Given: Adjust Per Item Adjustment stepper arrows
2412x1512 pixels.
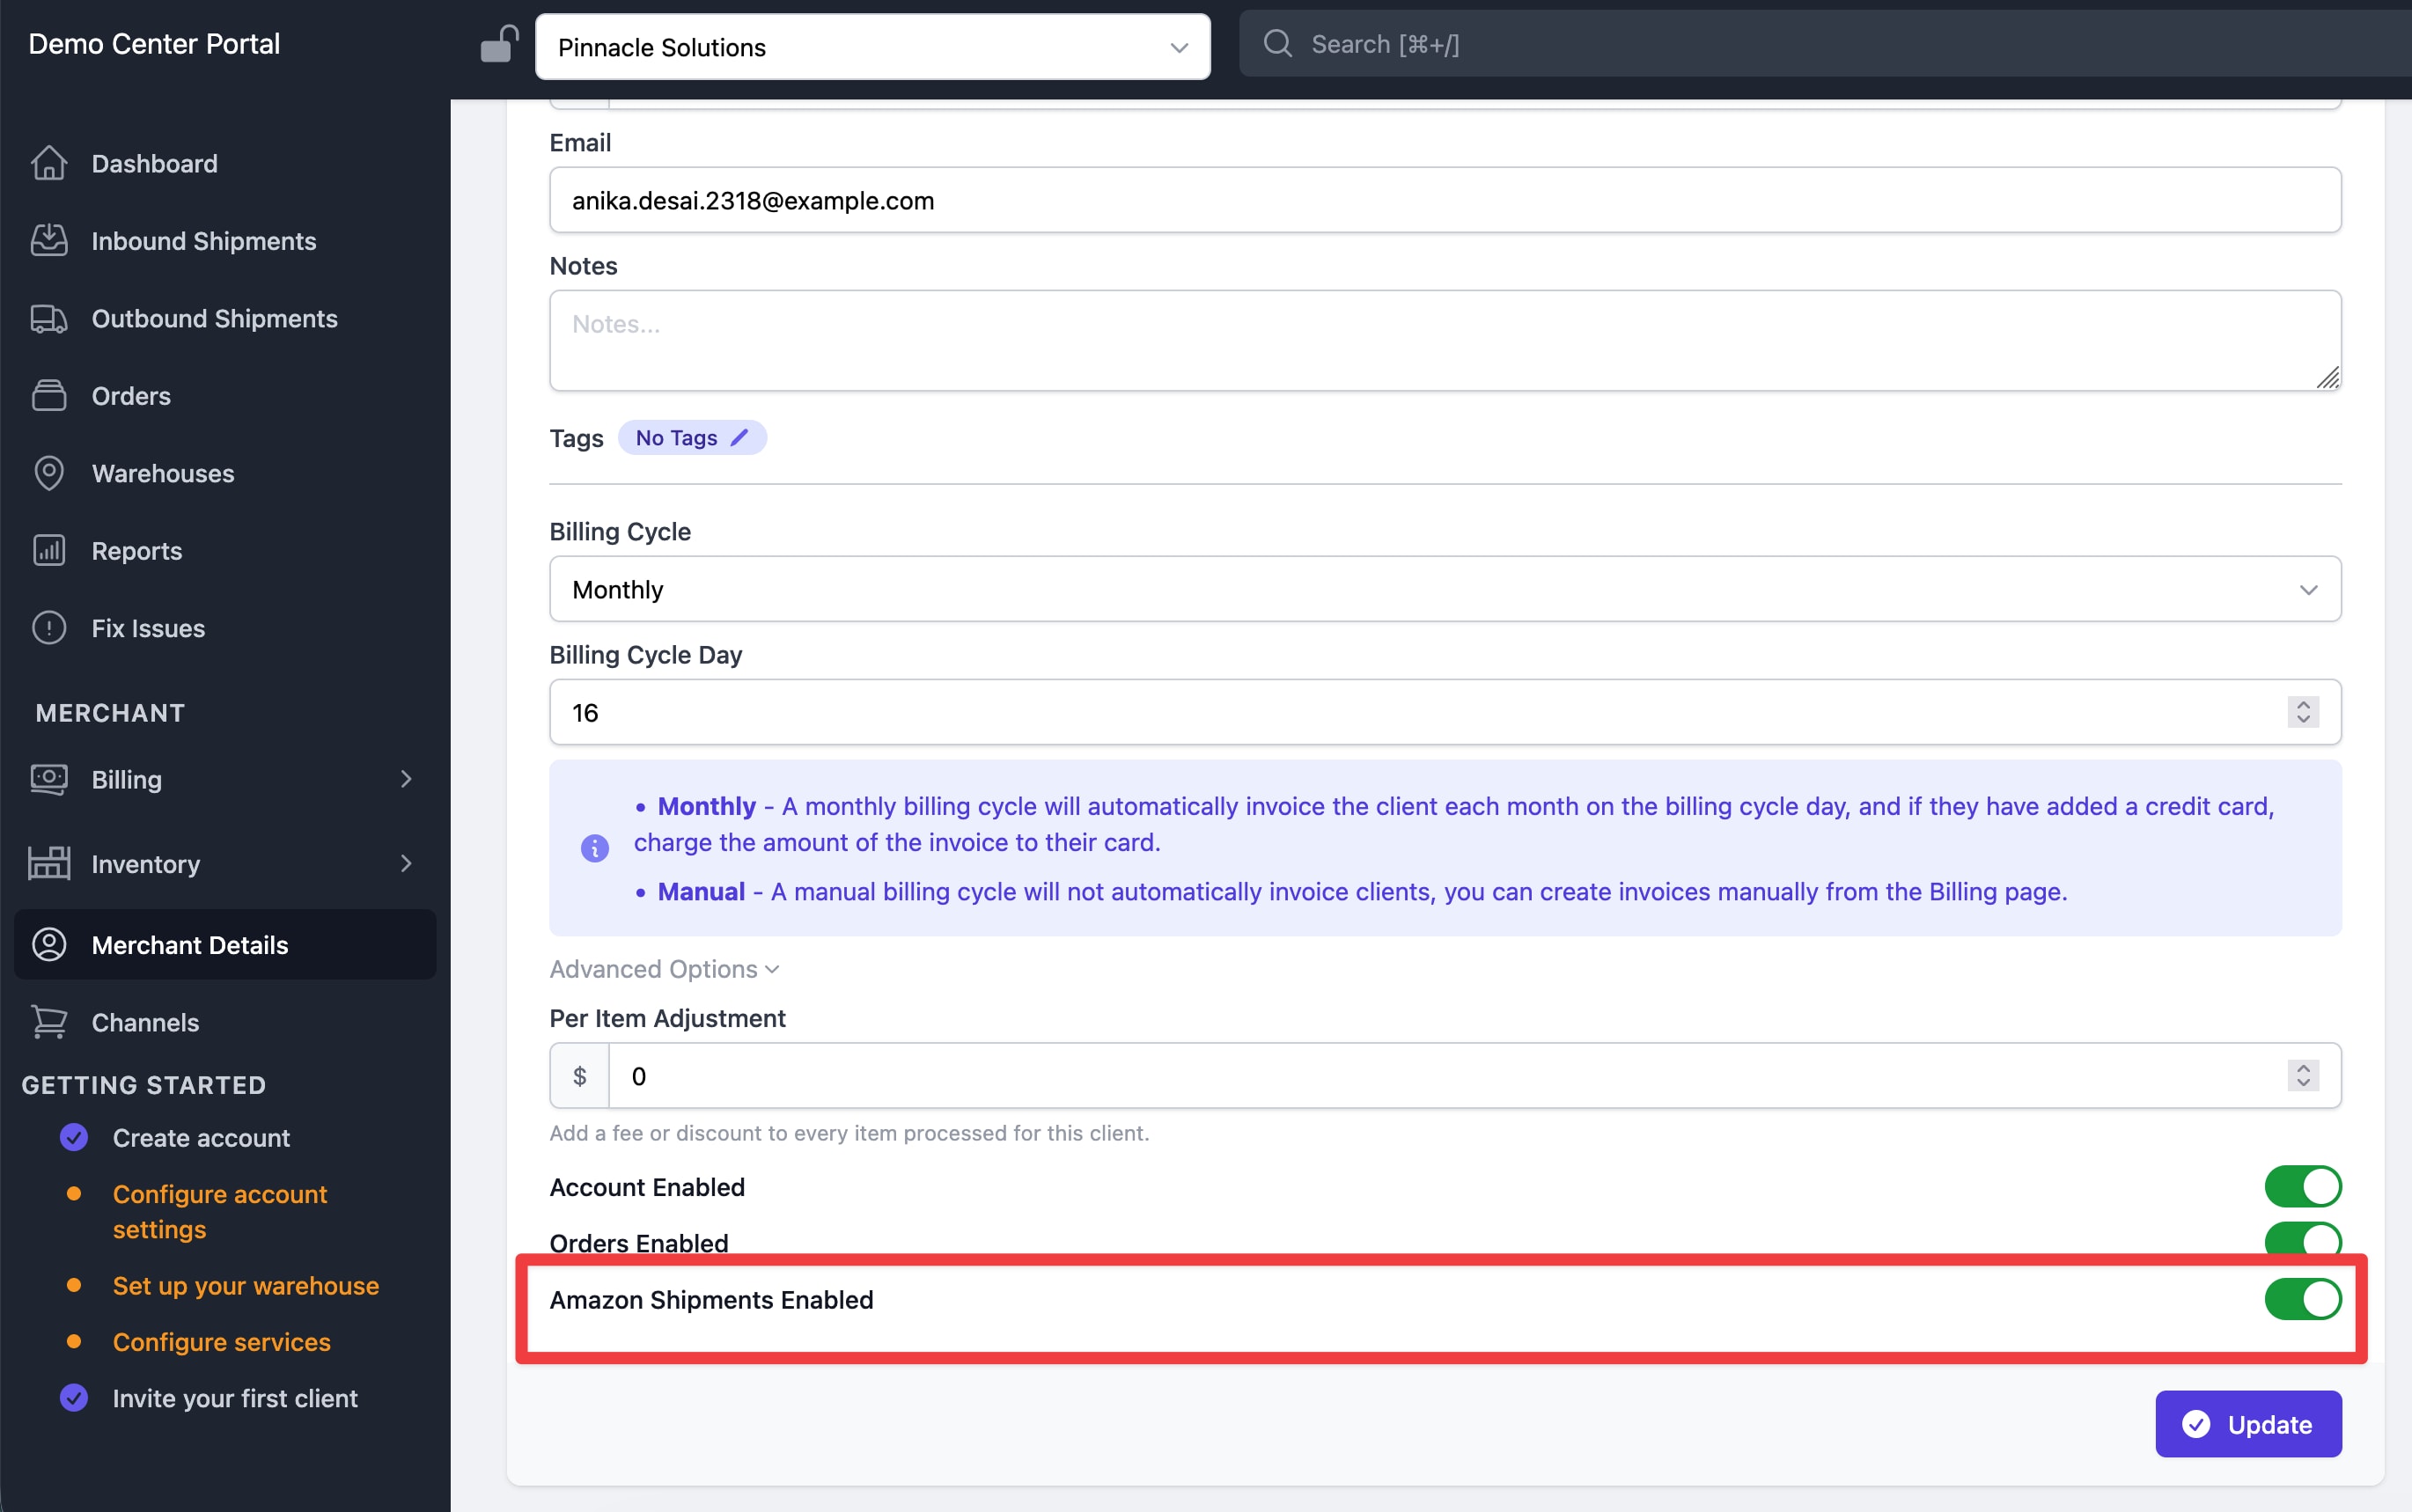Looking at the screenshot, I should tap(2303, 1075).
